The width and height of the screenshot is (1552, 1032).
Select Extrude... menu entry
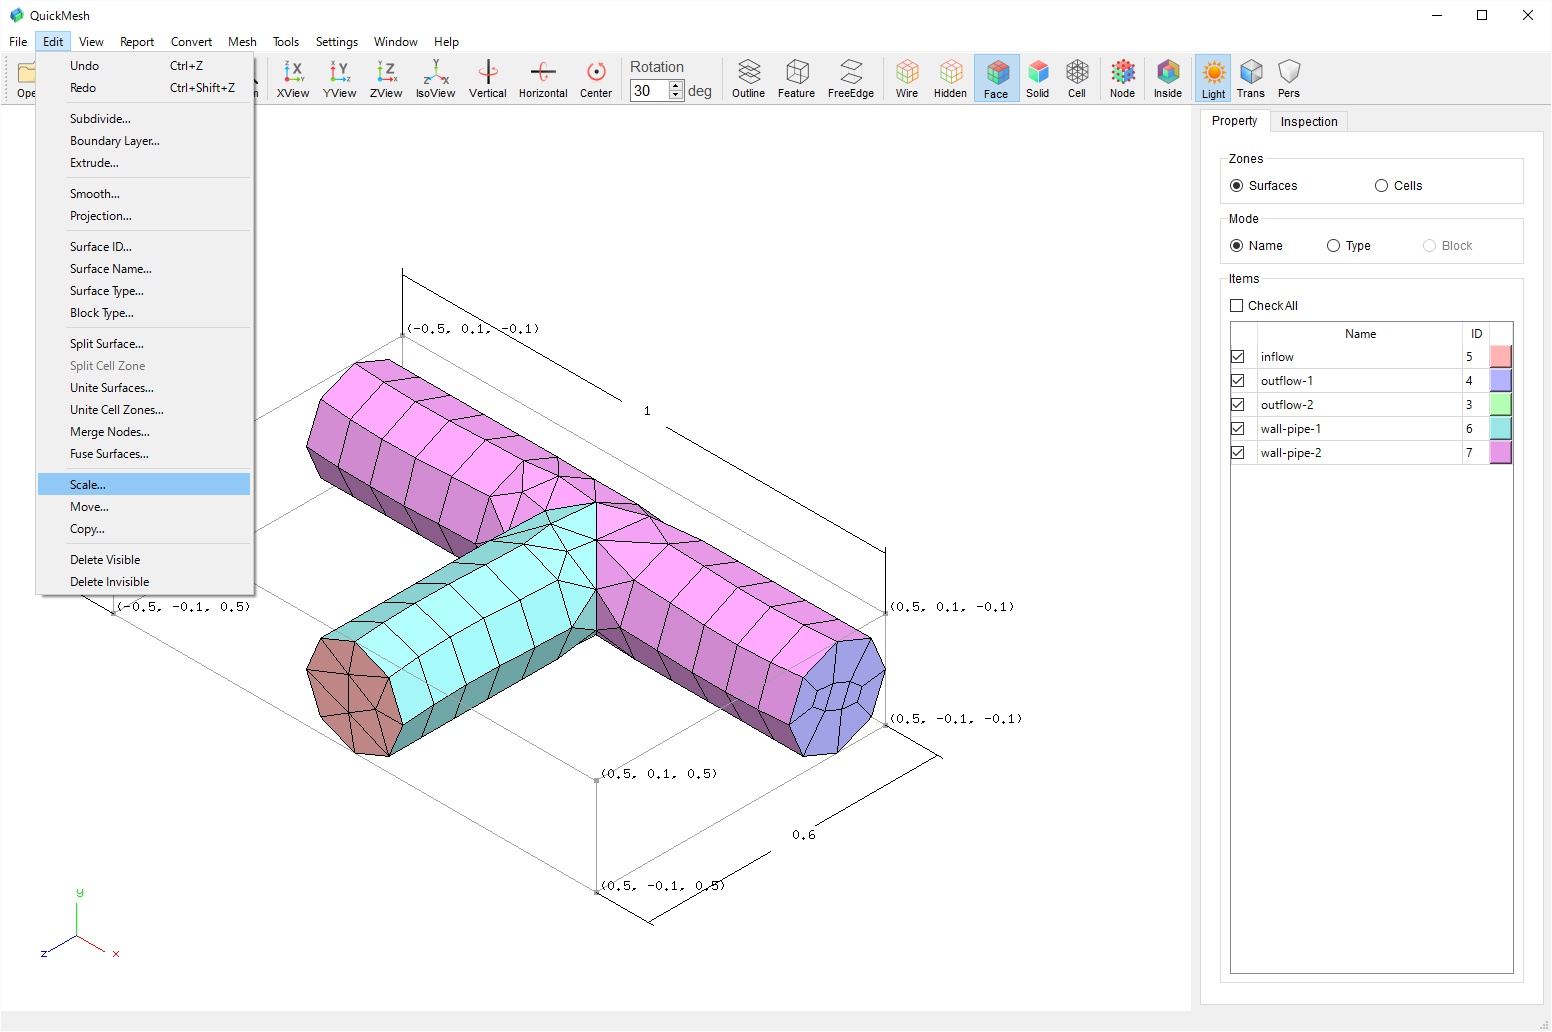click(x=144, y=163)
